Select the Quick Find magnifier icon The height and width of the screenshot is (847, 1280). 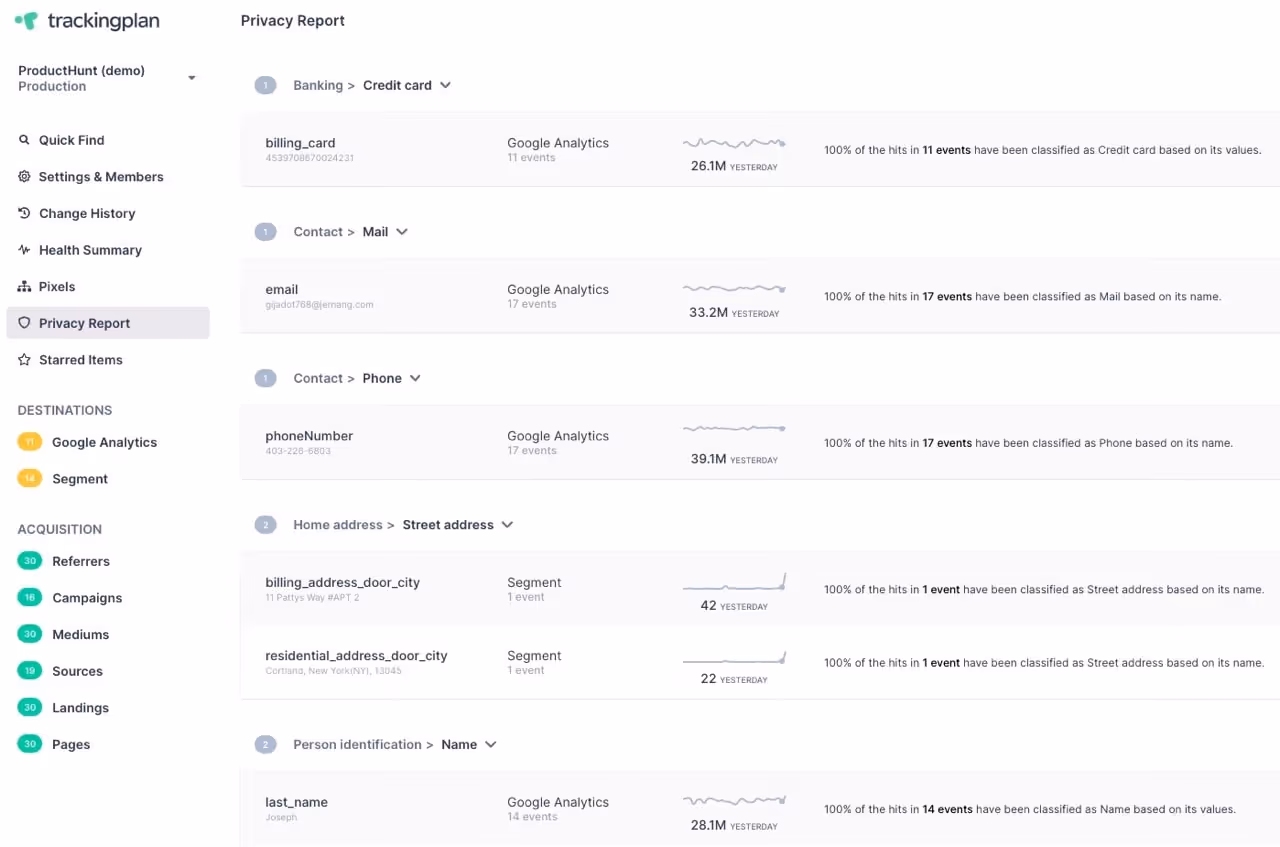pyautogui.click(x=24, y=140)
